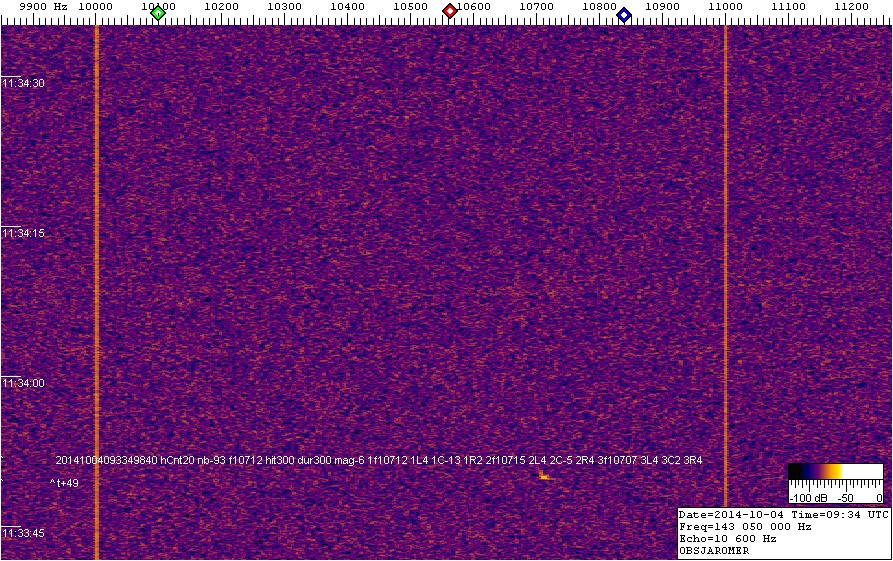The height and width of the screenshot is (561, 893).
Task: Click the red diamond frequency marker
Action: [450, 11]
